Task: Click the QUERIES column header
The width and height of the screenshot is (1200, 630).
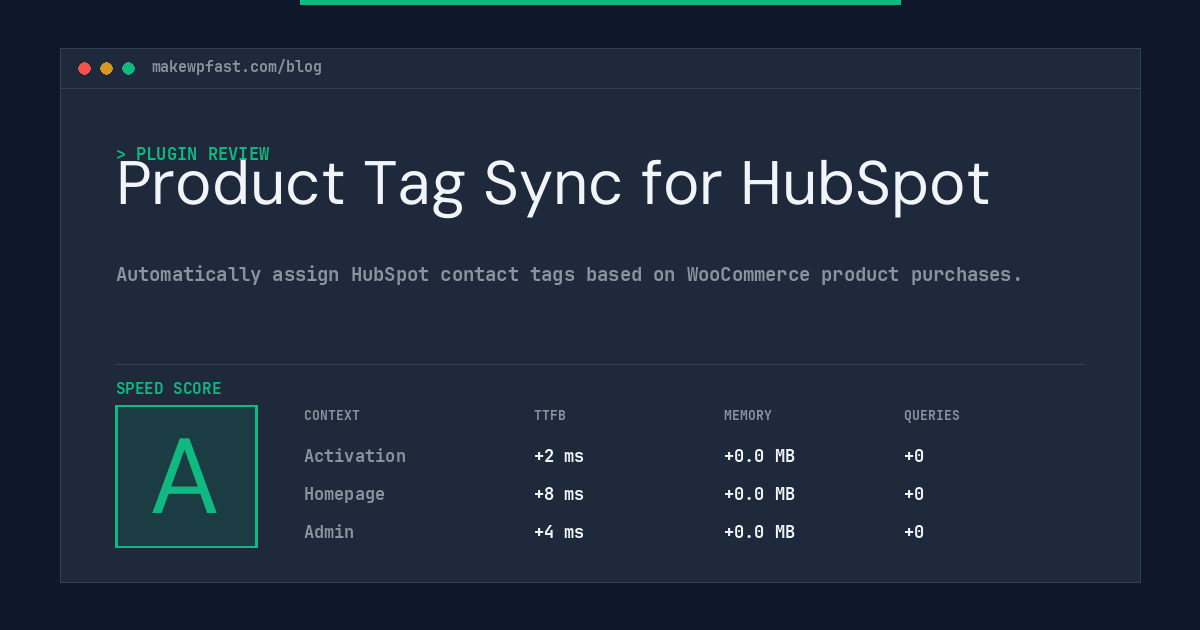Action: (932, 415)
